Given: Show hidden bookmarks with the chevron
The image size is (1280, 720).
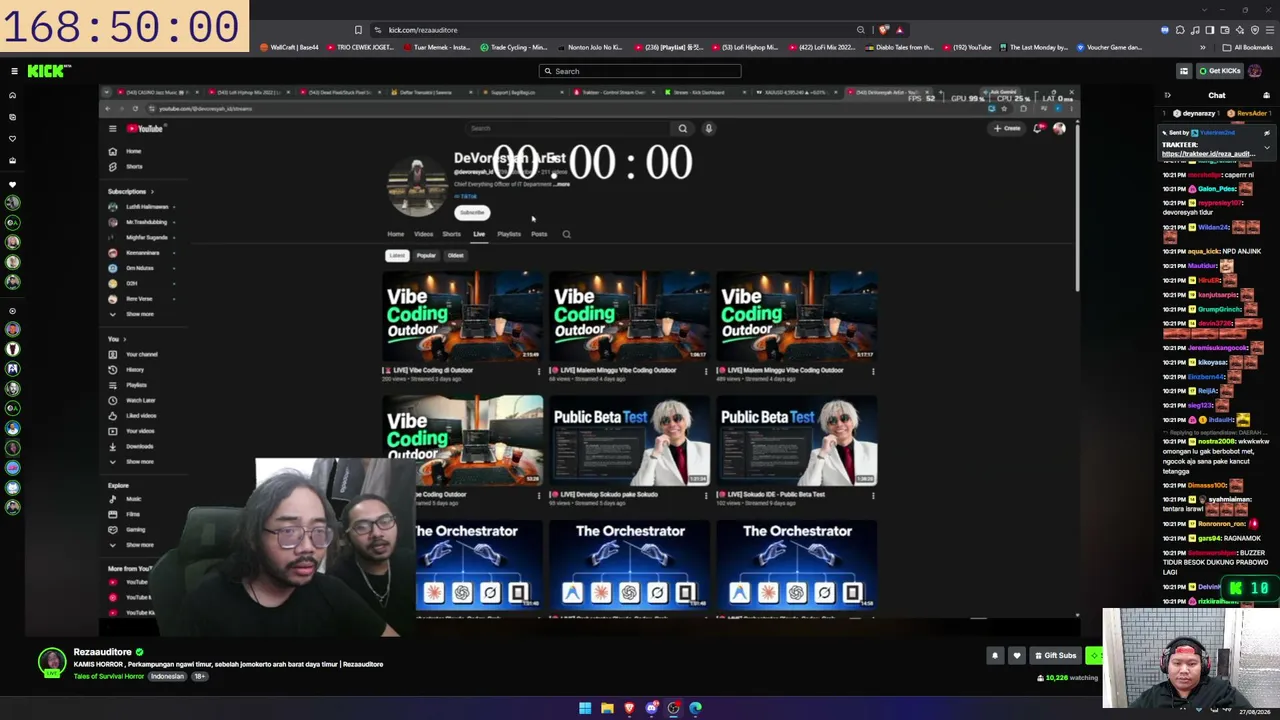Looking at the screenshot, I should pos(1203,47).
